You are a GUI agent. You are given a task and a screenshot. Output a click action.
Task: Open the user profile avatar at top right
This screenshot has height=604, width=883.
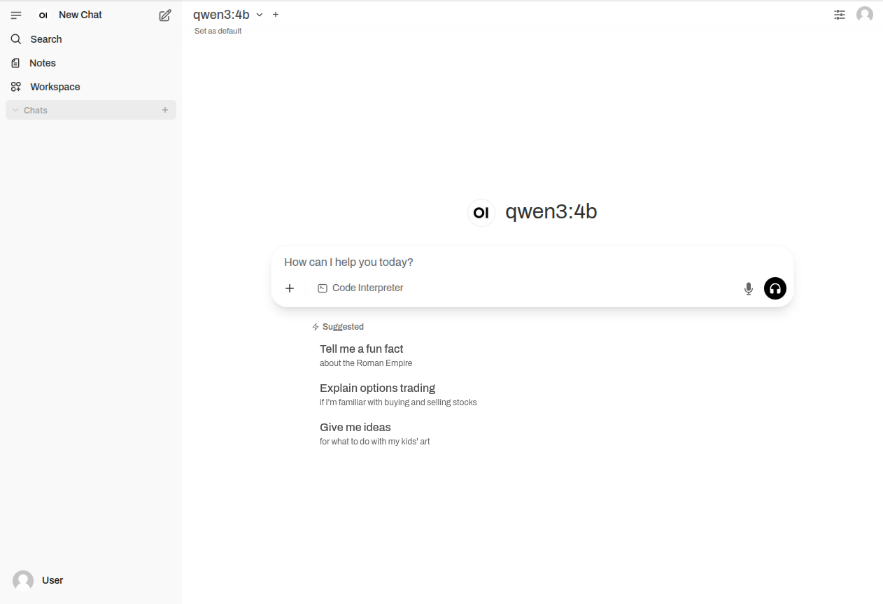[864, 15]
